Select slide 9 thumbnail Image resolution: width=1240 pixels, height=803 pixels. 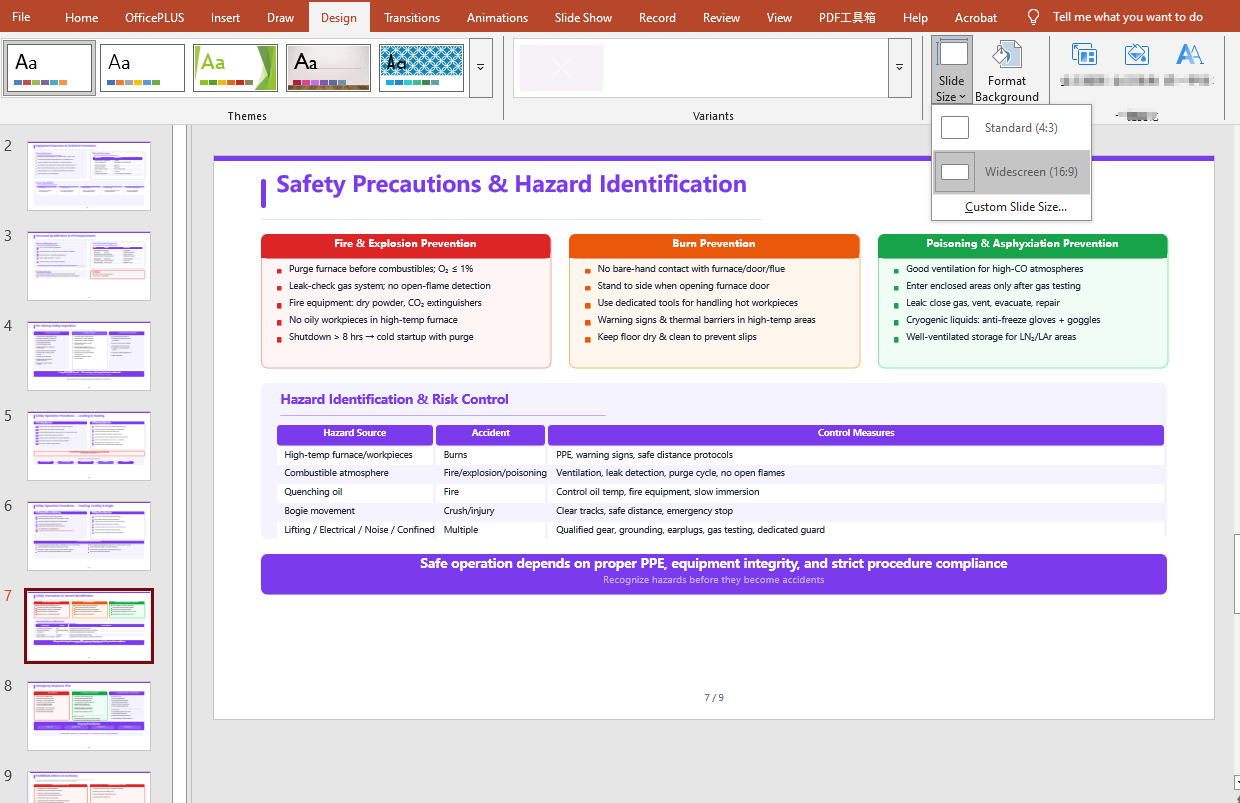[89, 786]
